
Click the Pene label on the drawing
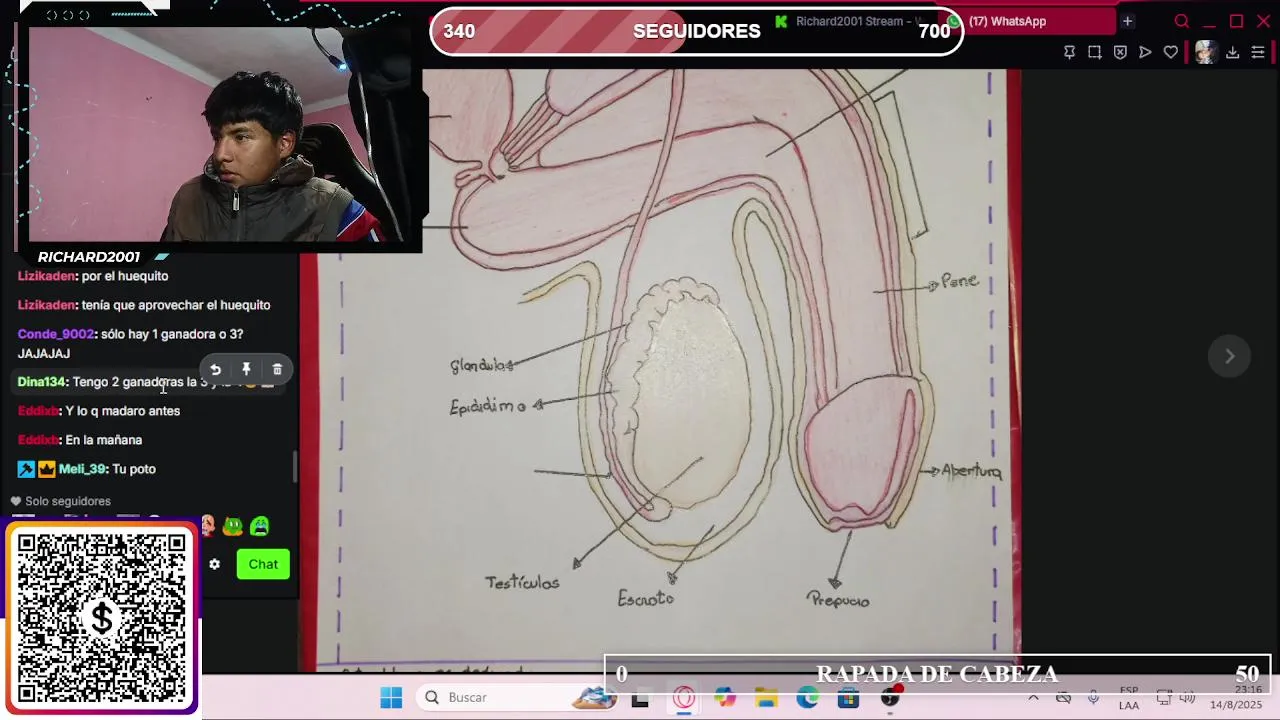point(959,282)
